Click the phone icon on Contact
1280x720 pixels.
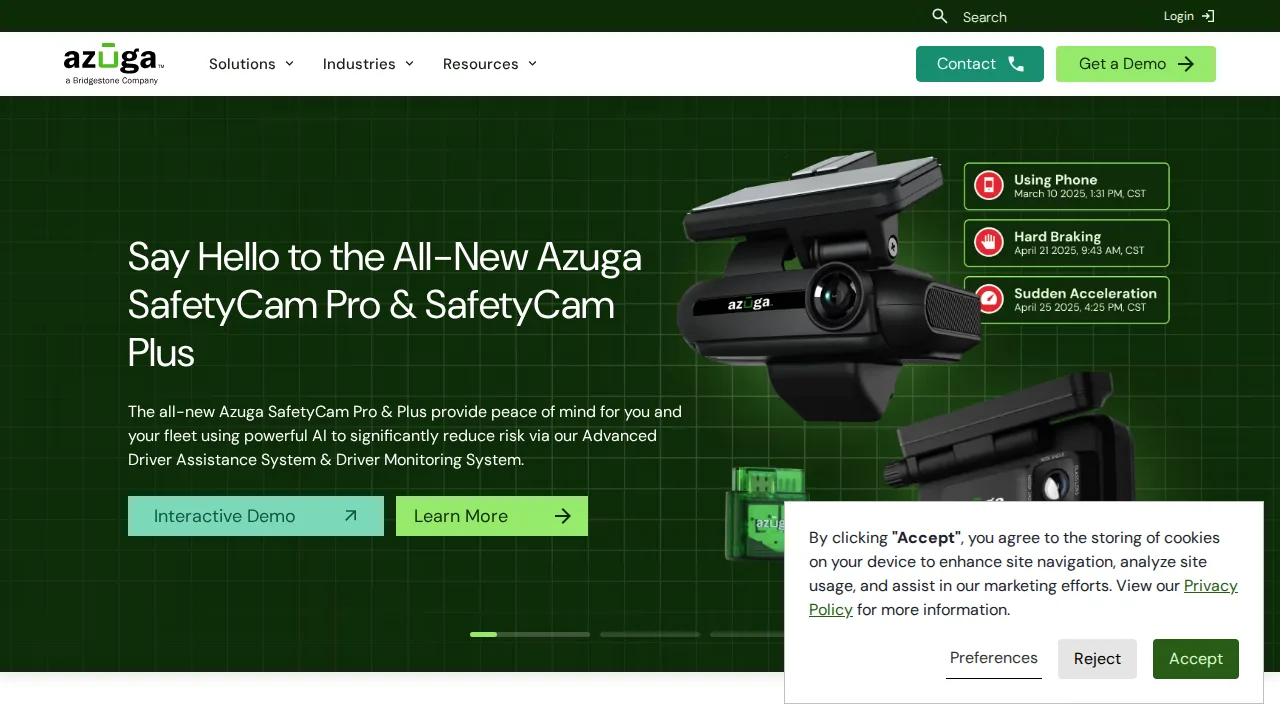click(1016, 64)
